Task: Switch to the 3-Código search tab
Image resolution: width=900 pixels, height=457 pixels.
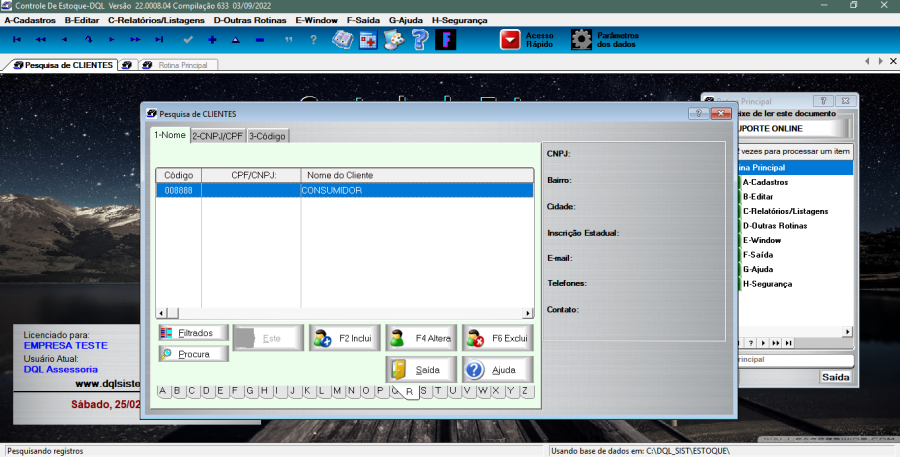Action: [x=267, y=135]
